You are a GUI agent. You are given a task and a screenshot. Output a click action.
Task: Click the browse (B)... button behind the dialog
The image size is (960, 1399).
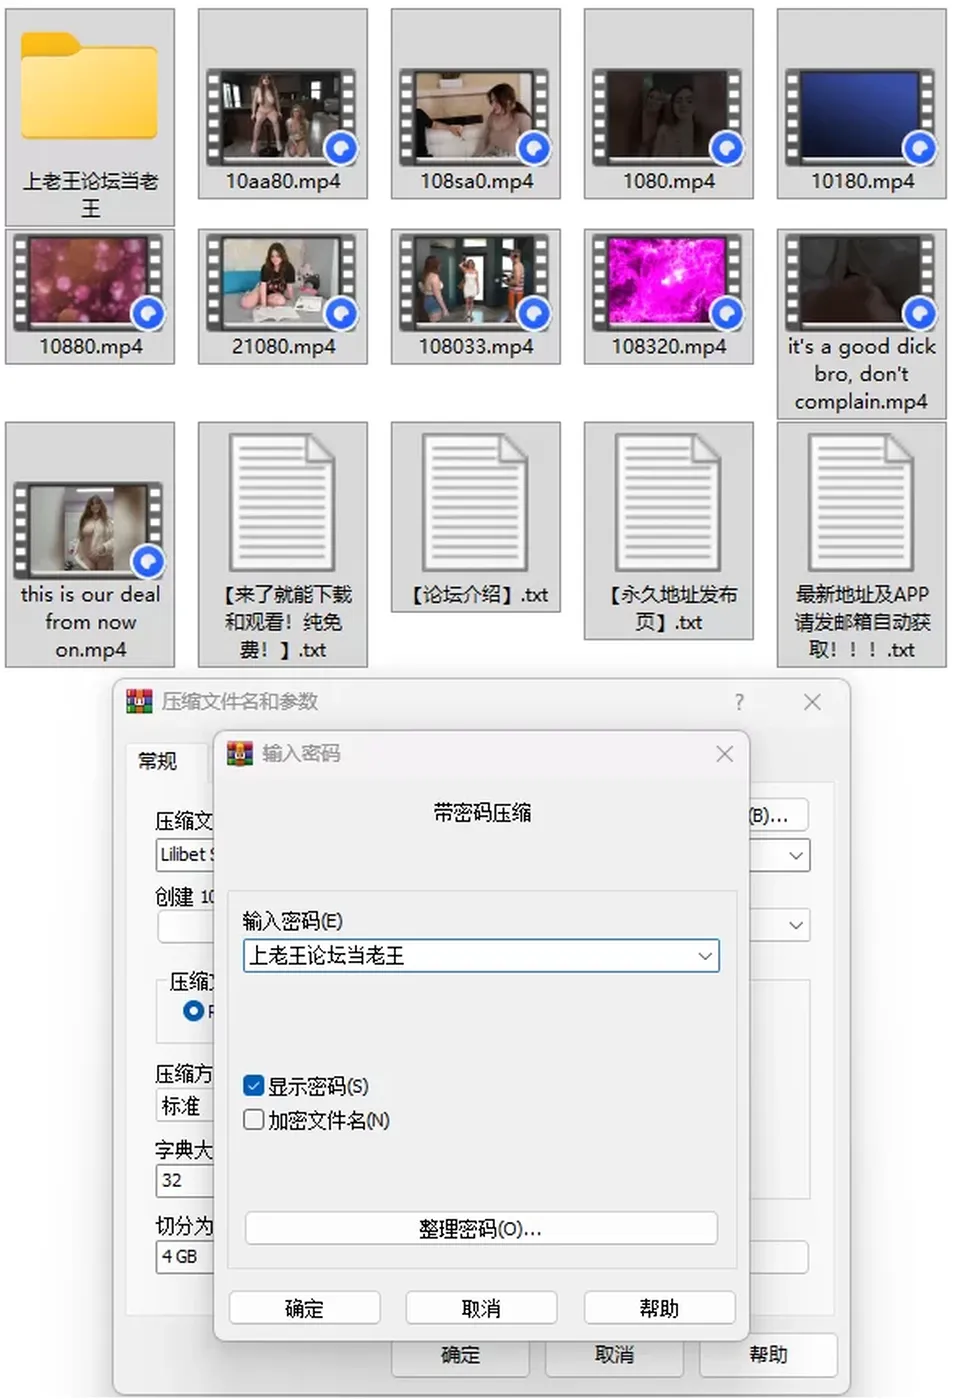click(x=778, y=815)
